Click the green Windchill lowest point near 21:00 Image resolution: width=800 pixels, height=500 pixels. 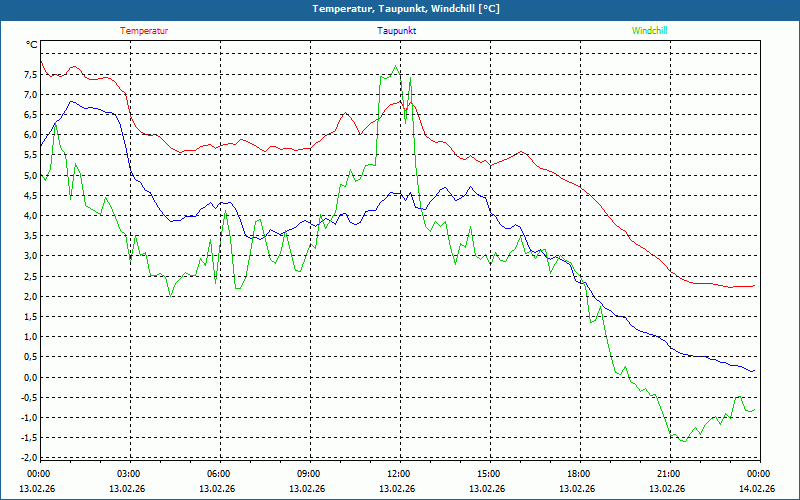[684, 441]
